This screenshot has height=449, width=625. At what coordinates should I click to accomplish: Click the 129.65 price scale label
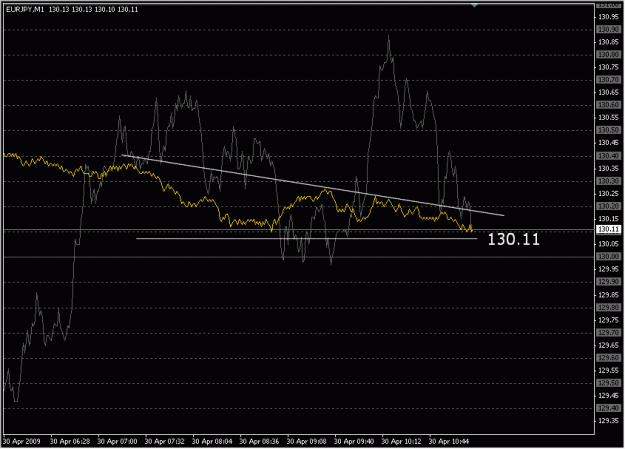click(x=609, y=345)
